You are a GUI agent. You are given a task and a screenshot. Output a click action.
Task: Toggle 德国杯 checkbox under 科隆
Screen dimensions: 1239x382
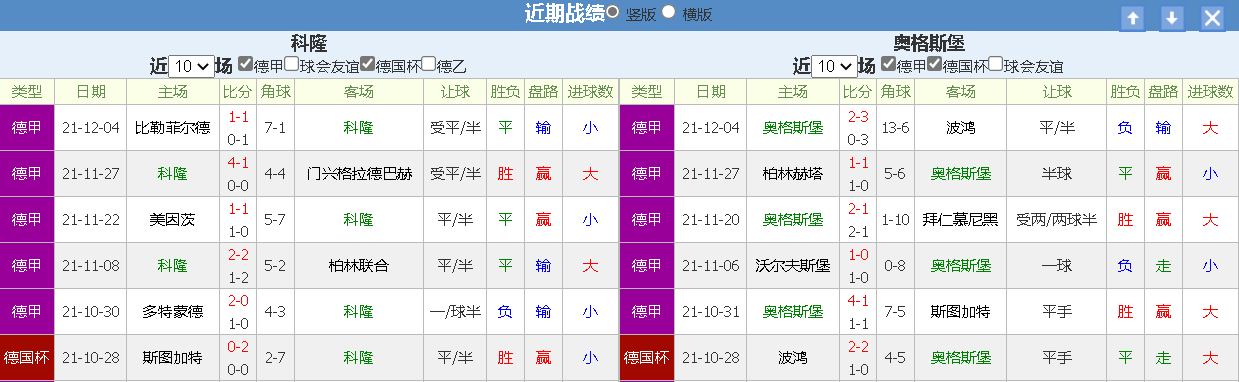[368, 64]
